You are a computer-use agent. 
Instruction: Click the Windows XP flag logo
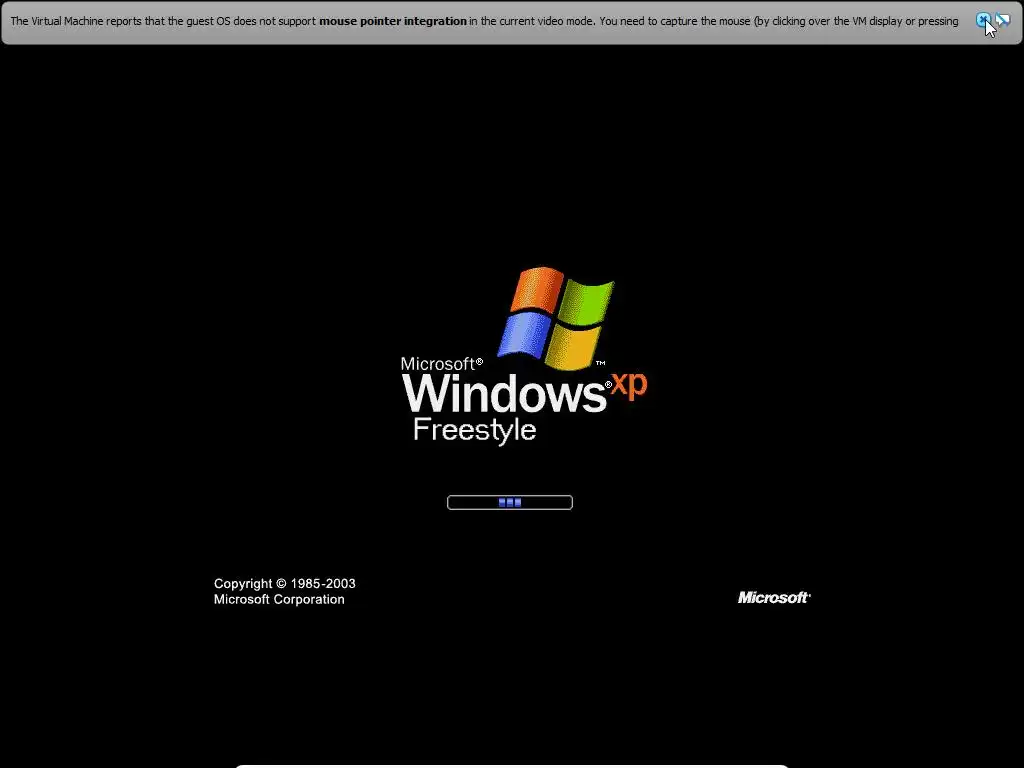pos(556,318)
